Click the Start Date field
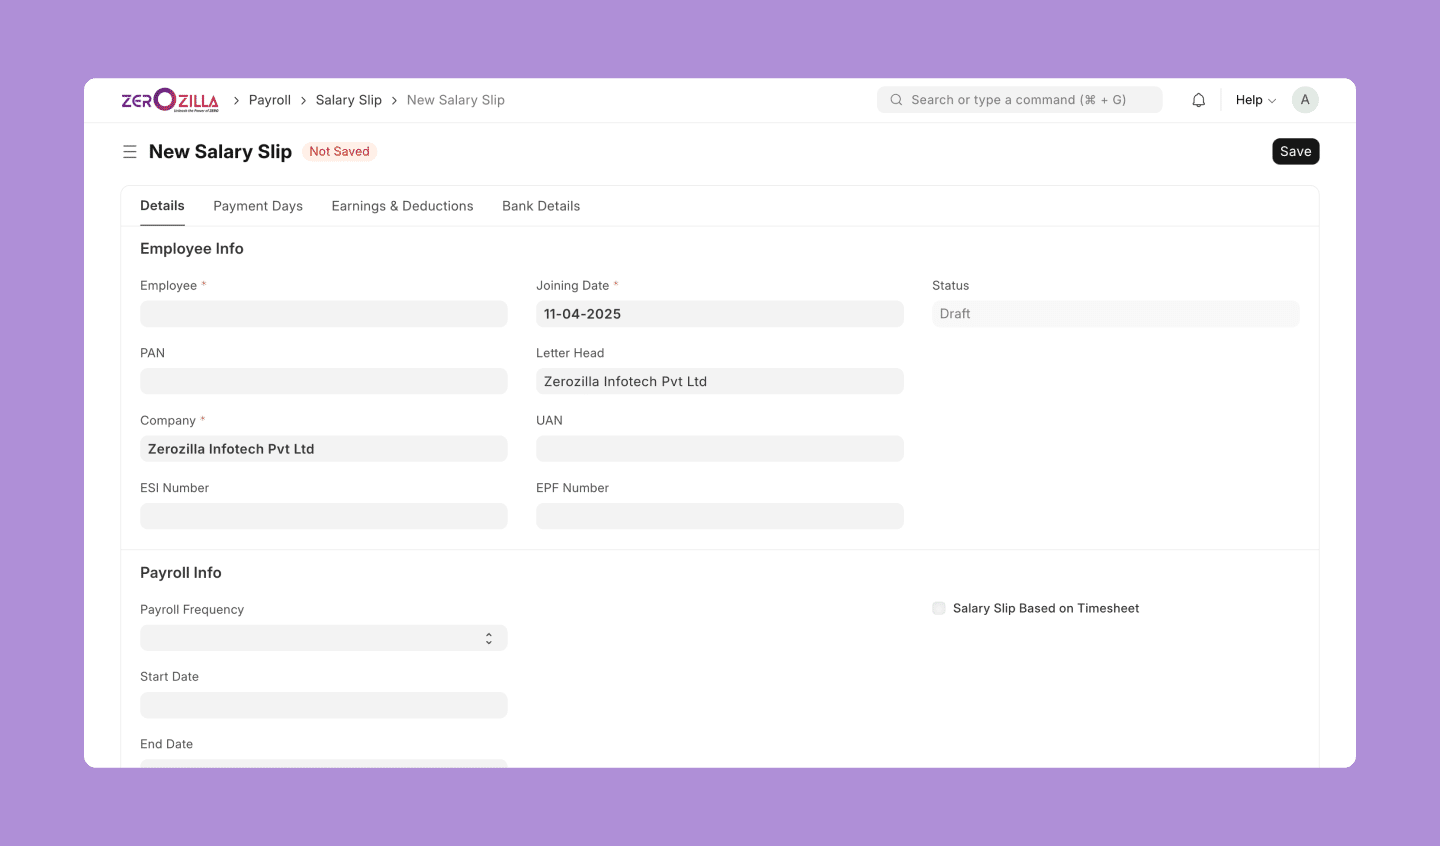Viewport: 1440px width, 846px height. pos(323,705)
